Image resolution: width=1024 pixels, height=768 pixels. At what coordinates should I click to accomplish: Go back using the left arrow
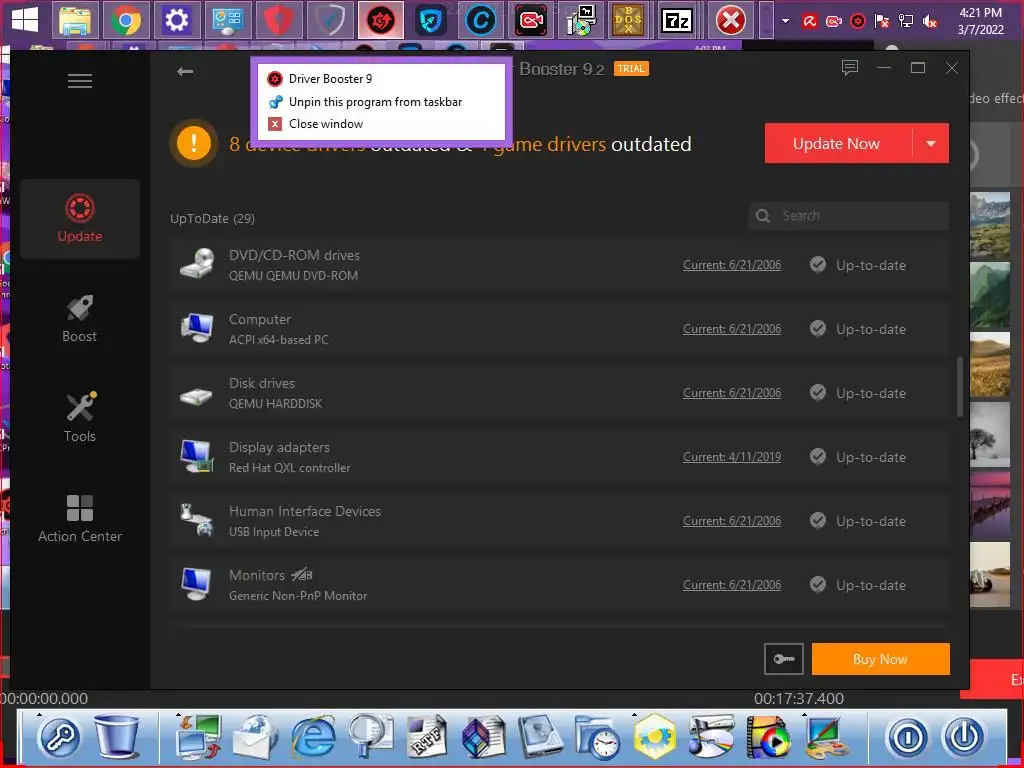pos(185,71)
